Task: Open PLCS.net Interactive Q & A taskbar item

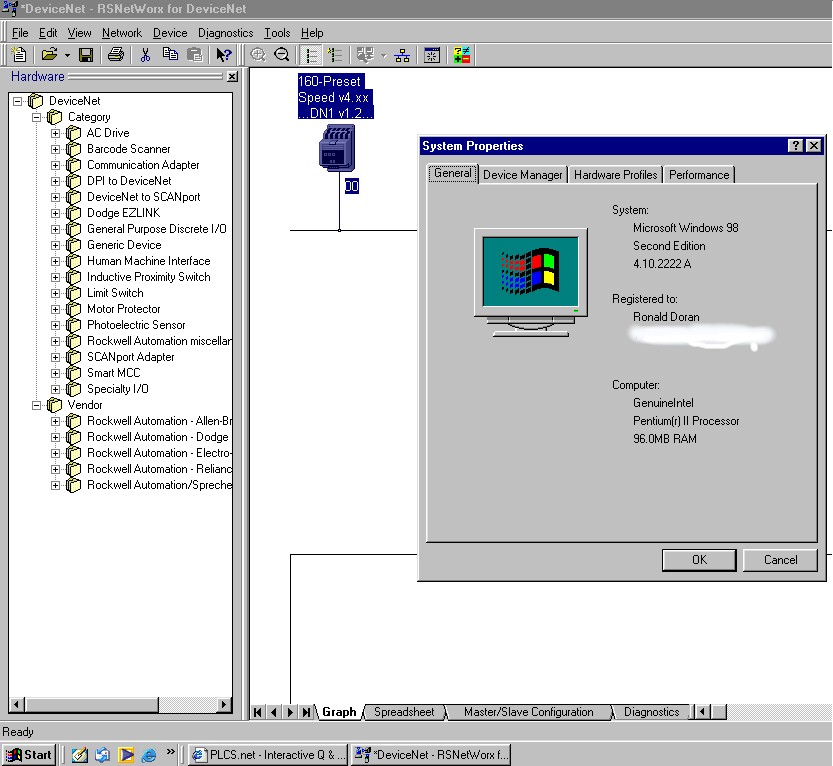Action: pos(268,755)
